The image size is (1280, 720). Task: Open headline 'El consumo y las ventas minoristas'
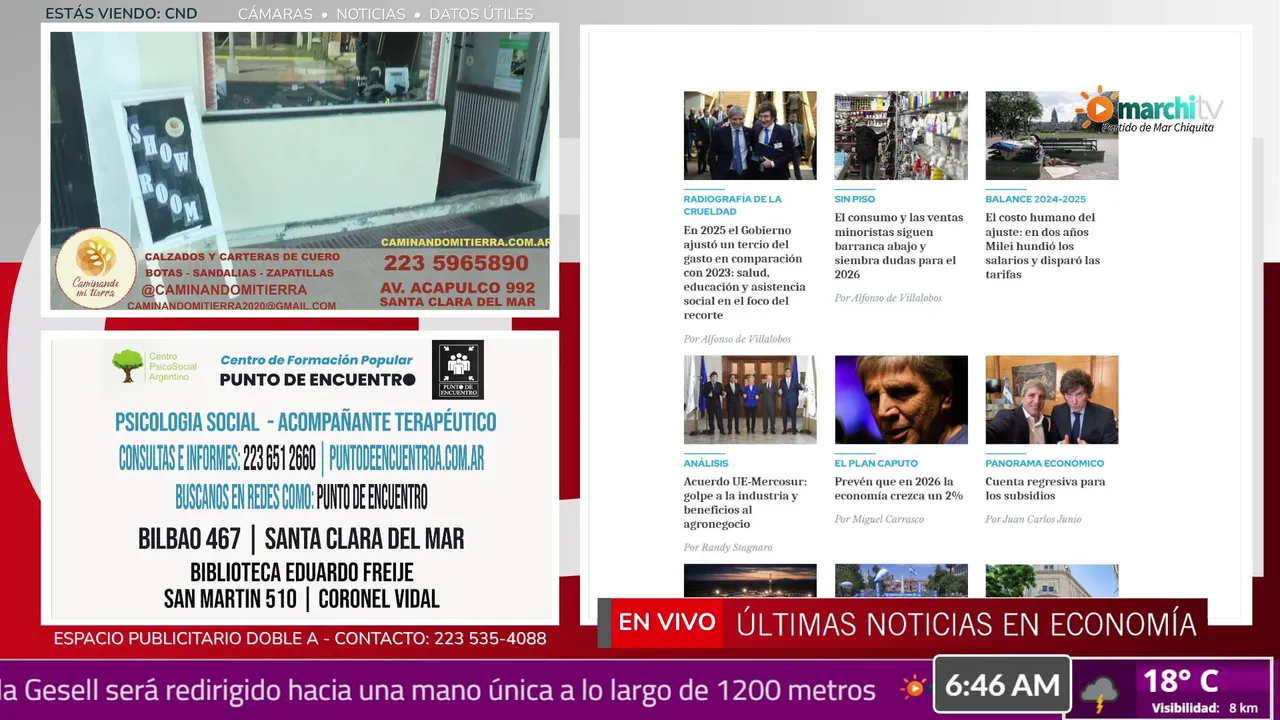(x=899, y=246)
